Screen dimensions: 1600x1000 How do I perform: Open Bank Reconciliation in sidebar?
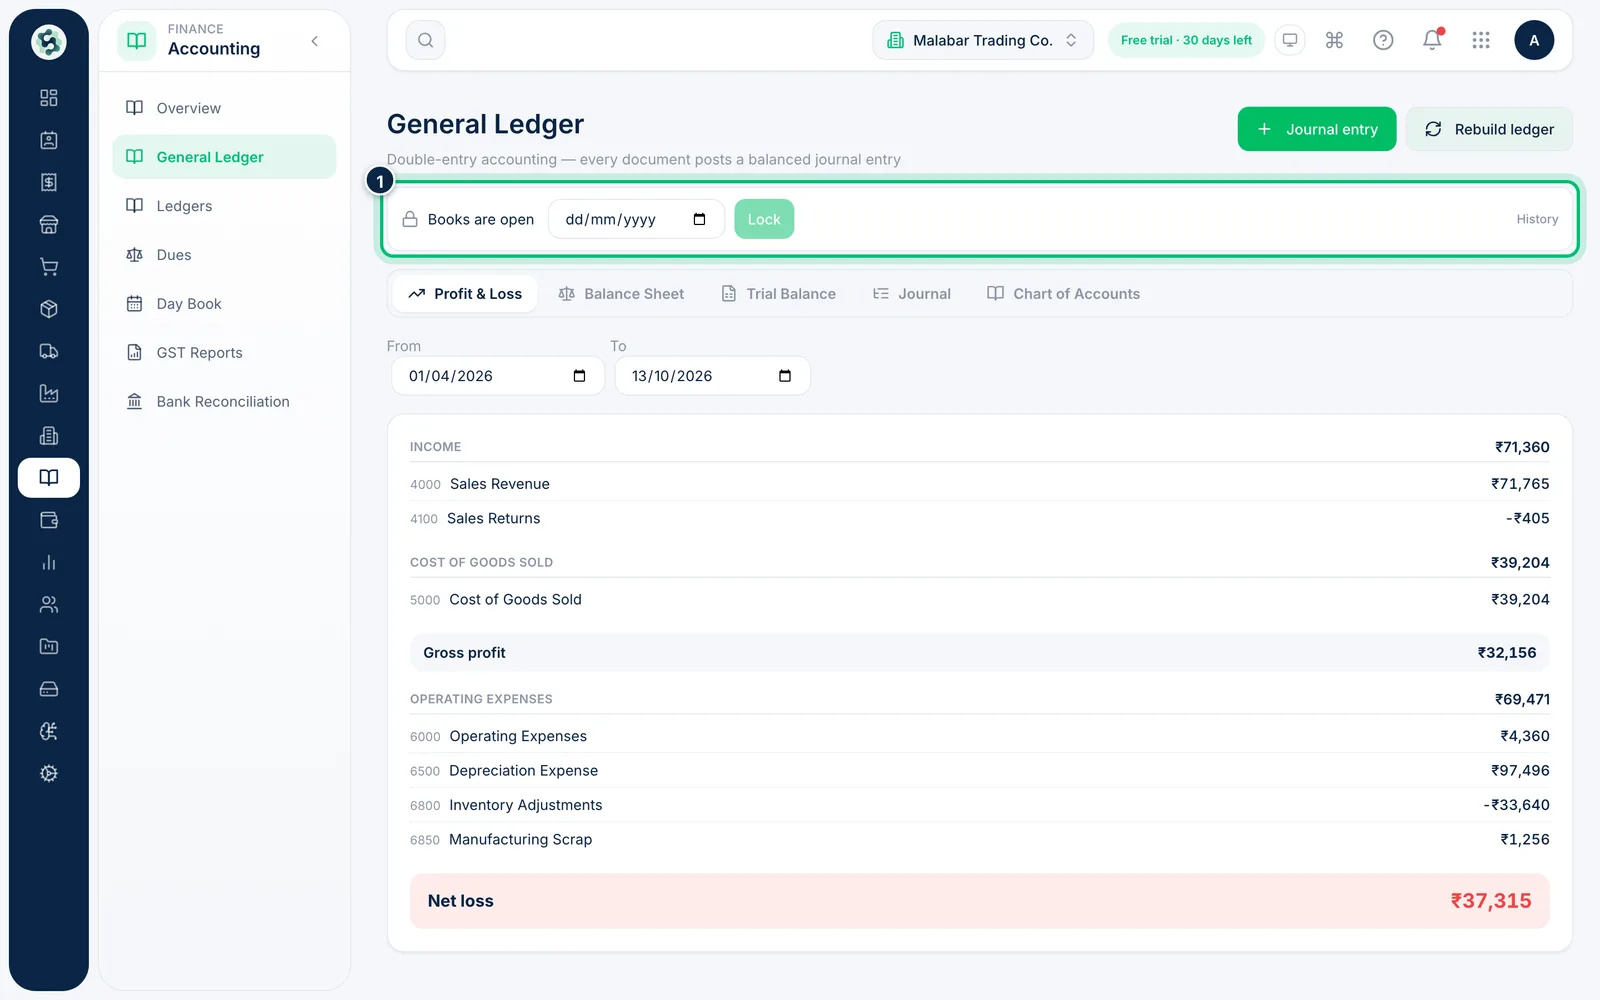224,402
